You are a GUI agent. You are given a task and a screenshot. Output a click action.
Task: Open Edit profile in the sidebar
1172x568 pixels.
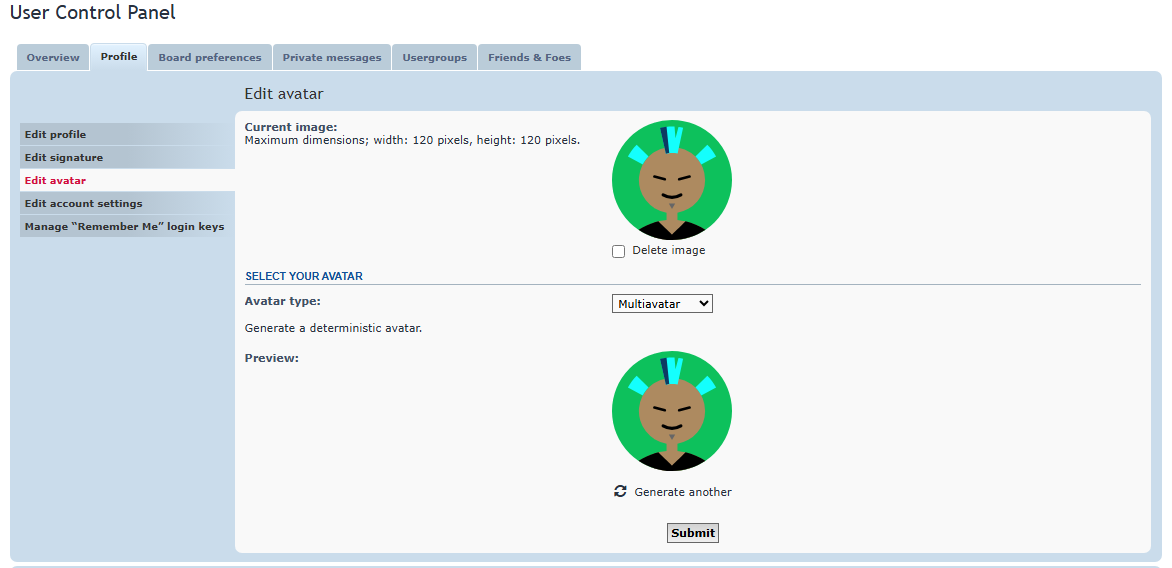click(x=127, y=135)
